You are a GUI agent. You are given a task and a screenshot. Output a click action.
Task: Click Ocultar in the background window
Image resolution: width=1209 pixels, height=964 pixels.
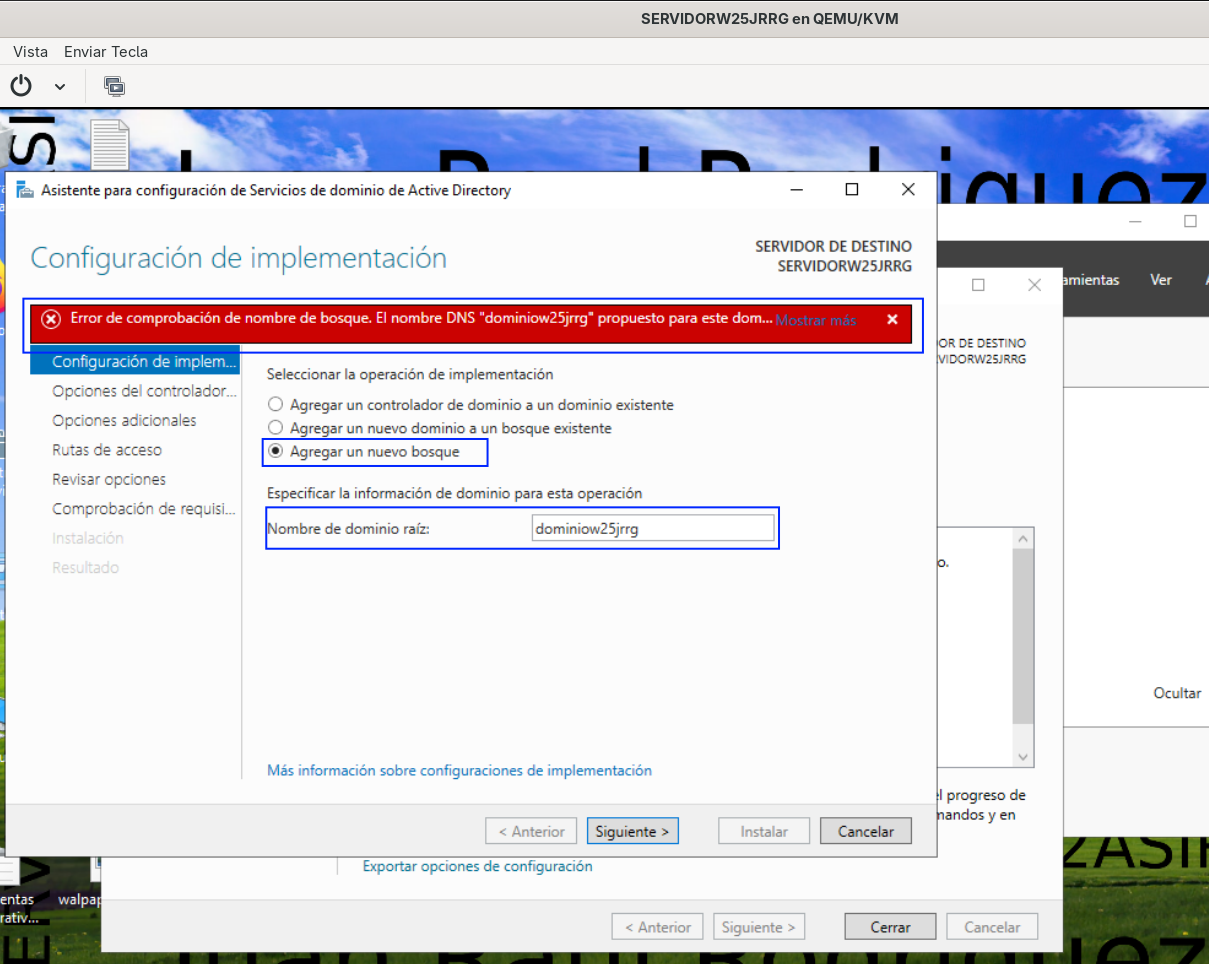point(1177,693)
